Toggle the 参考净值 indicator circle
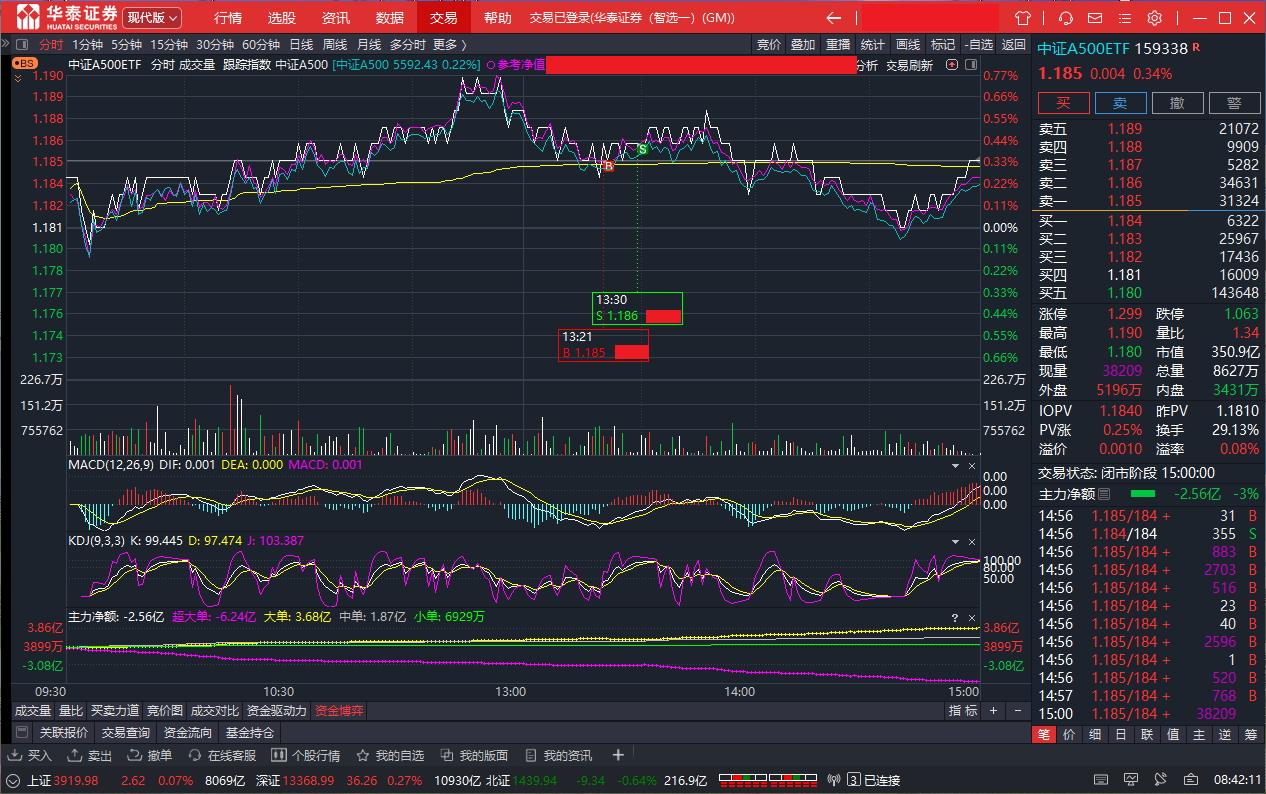Image resolution: width=1266 pixels, height=794 pixels. pyautogui.click(x=490, y=65)
